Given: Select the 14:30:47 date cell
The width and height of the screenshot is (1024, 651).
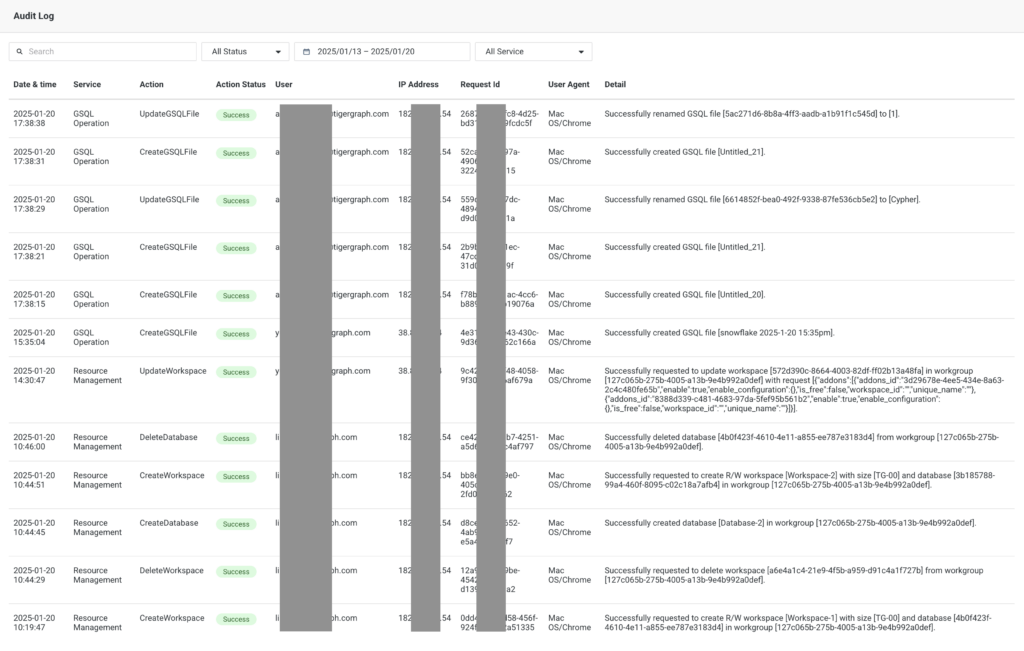Looking at the screenshot, I should tap(34, 375).
